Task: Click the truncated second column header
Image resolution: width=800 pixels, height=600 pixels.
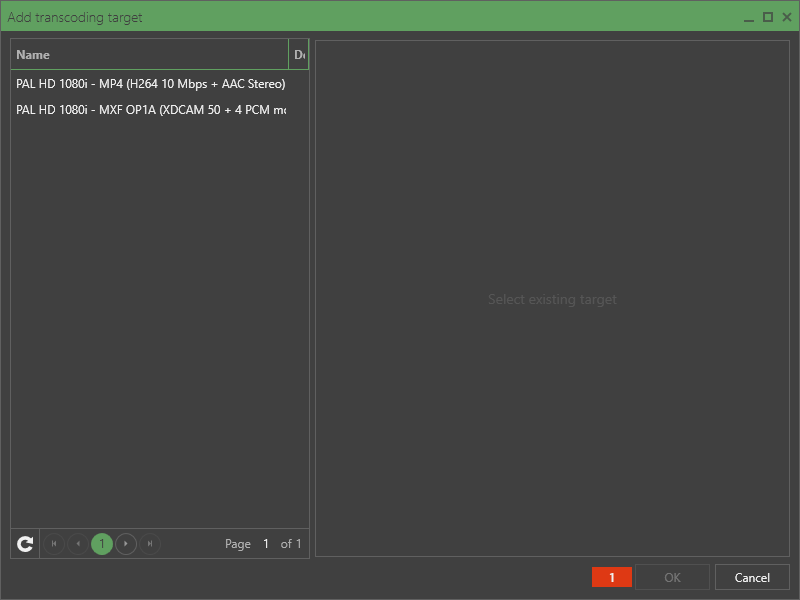Action: click(299, 55)
